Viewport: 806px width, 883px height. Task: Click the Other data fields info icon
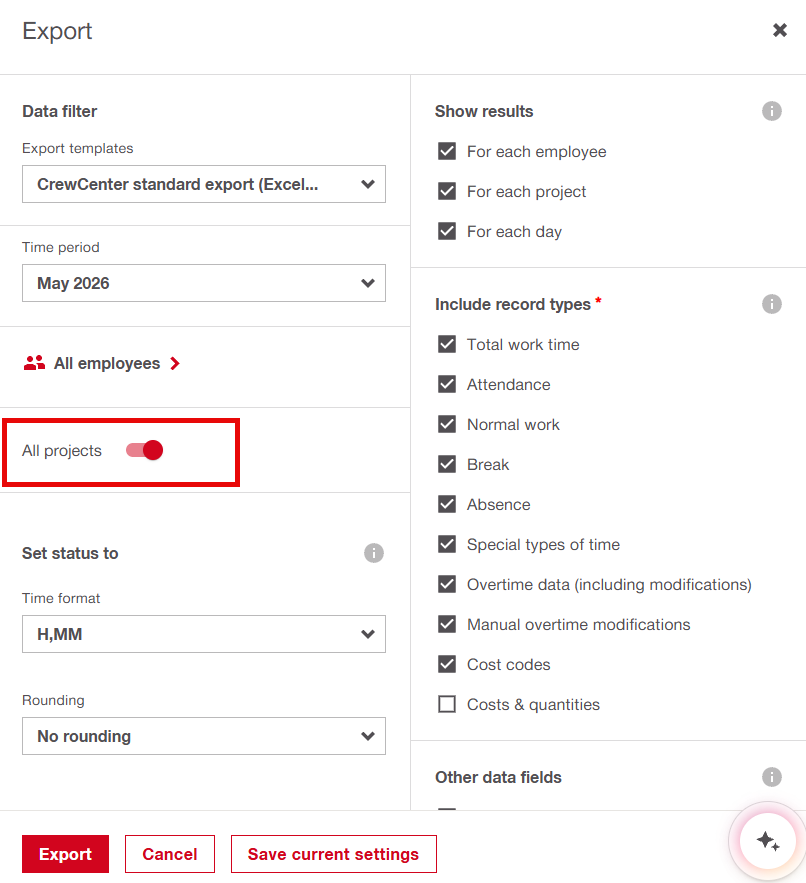pyautogui.click(x=771, y=777)
